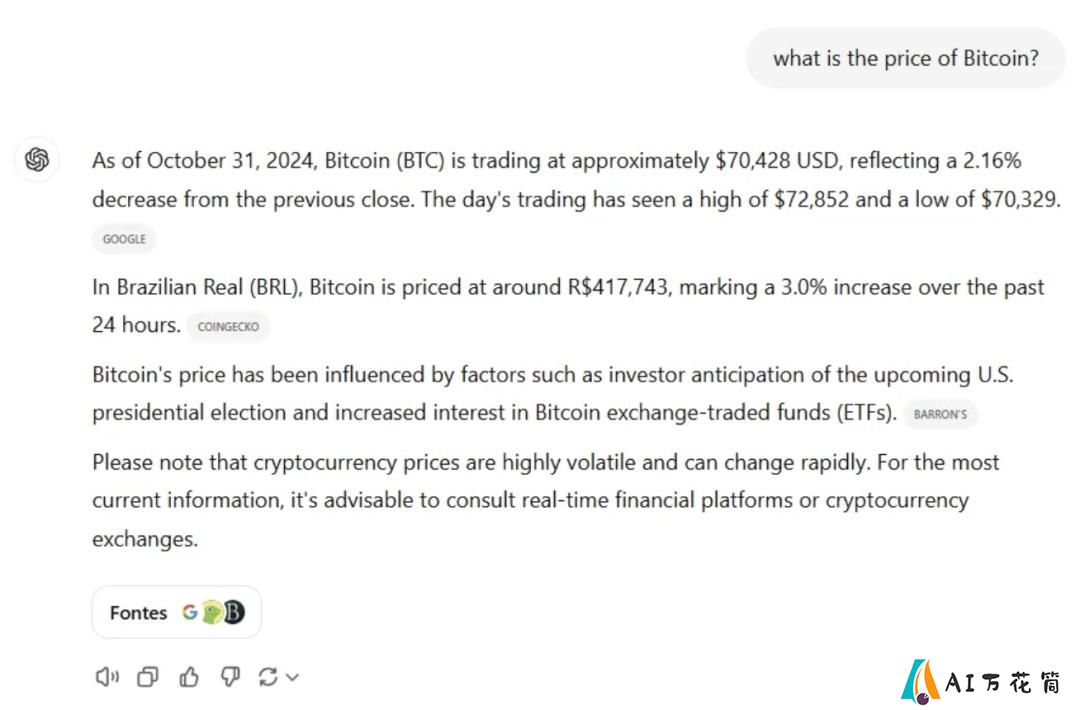Open the BARRON'S citation chip
Image resolution: width=1080 pixels, height=710 pixels.
click(940, 414)
